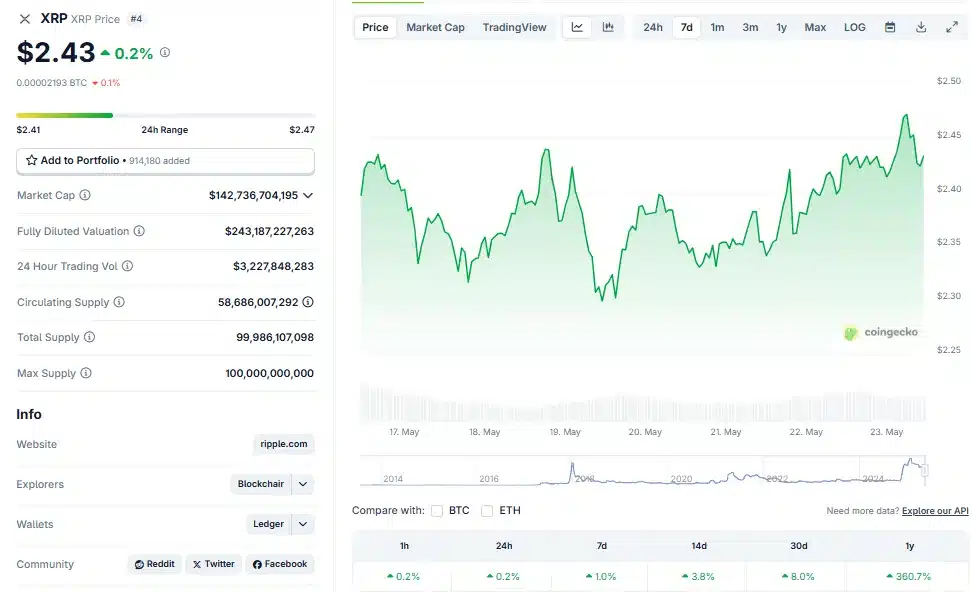Click the $142,736,704,195 market cap value
Screen dimensions: 972x592
click(x=254, y=195)
